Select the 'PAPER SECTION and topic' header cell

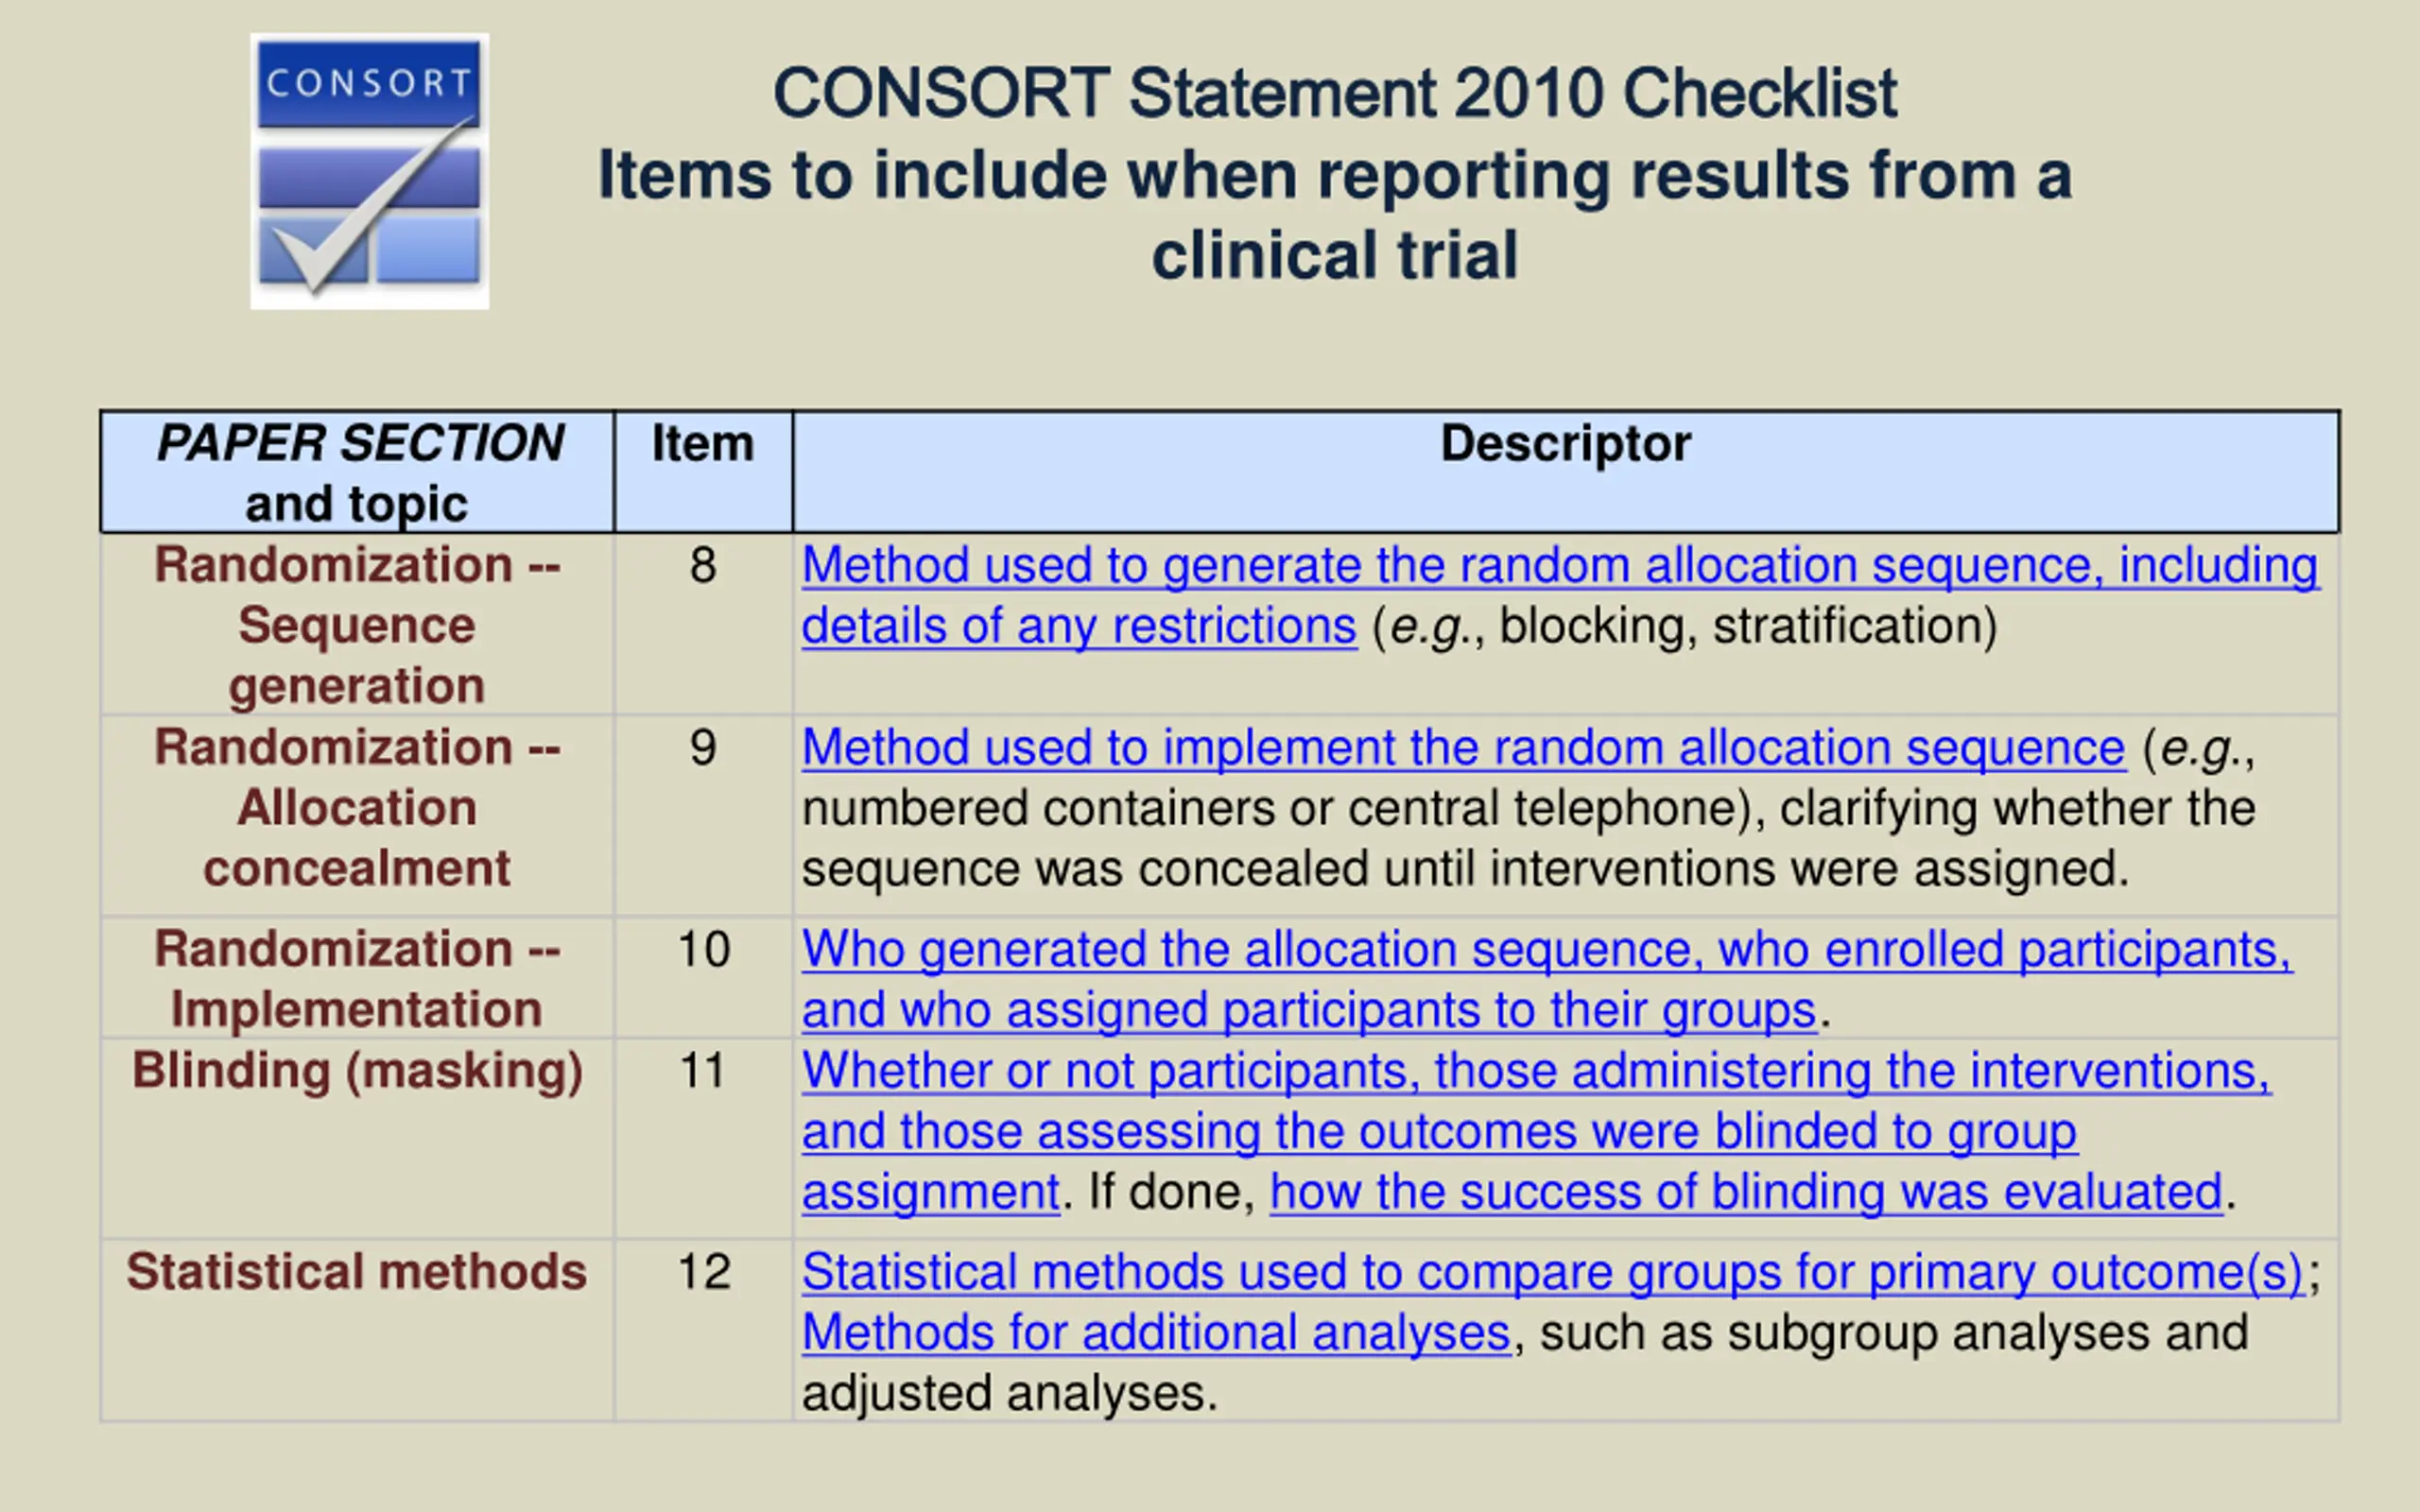click(358, 472)
